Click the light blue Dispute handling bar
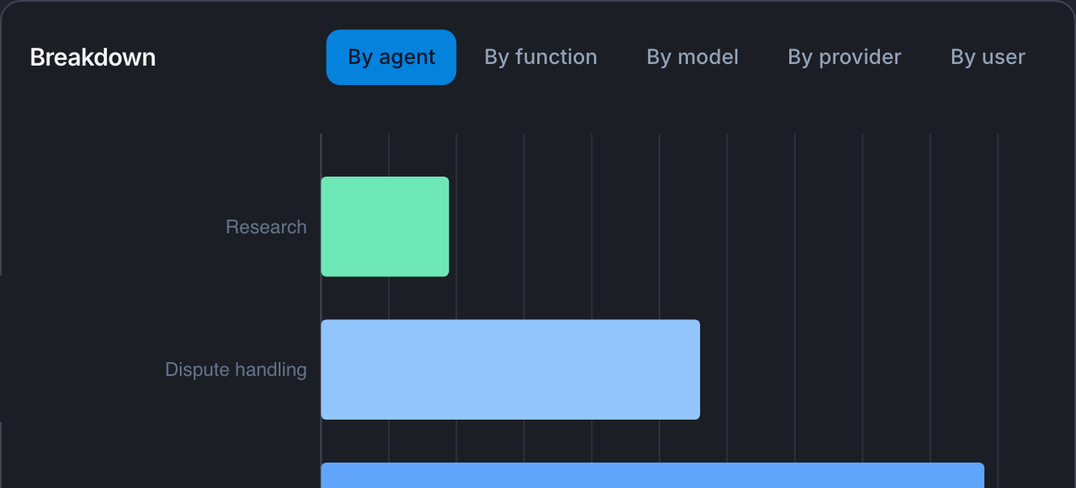Image resolution: width=1076 pixels, height=488 pixels. (x=511, y=369)
